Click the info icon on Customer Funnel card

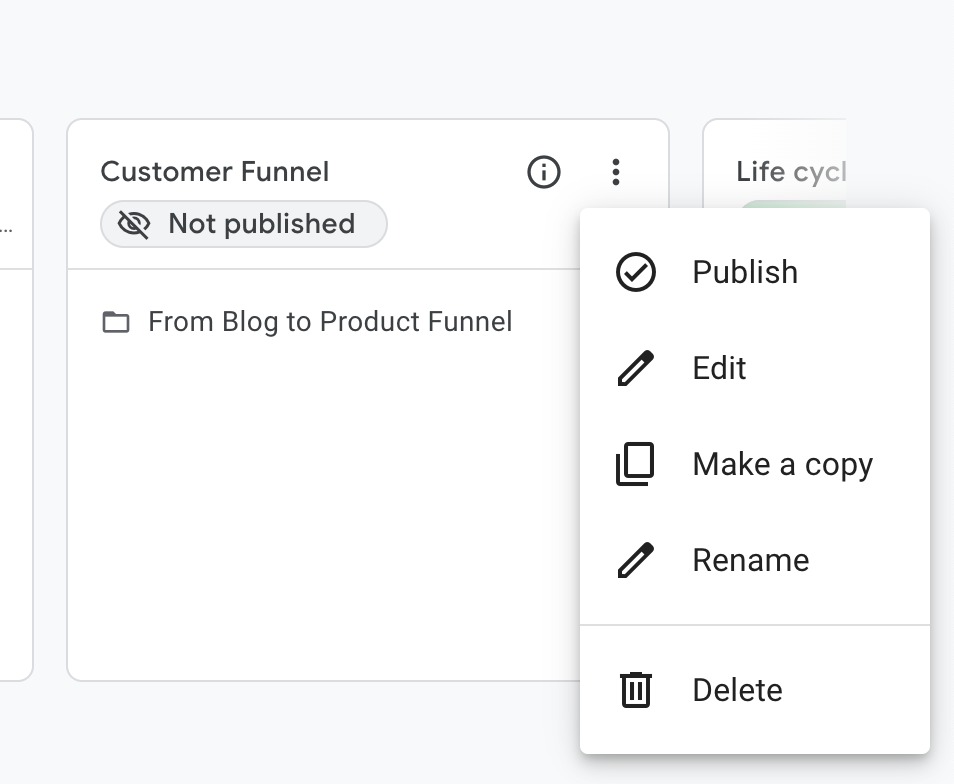(x=544, y=172)
